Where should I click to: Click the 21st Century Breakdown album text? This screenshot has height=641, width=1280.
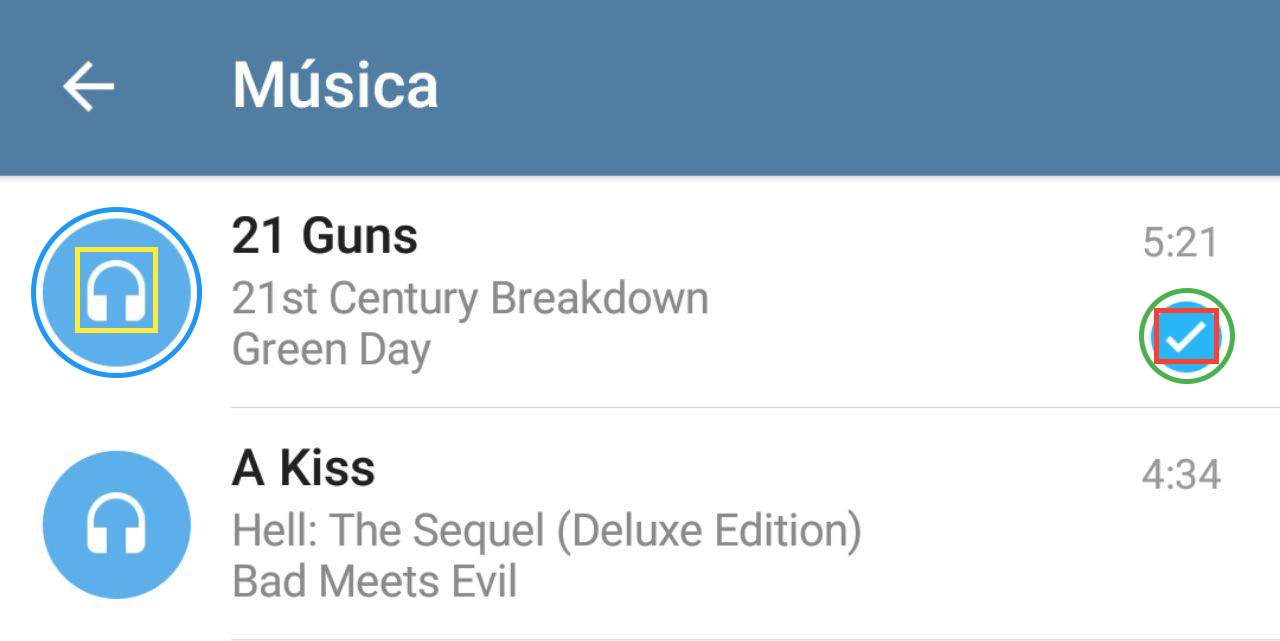coord(470,298)
